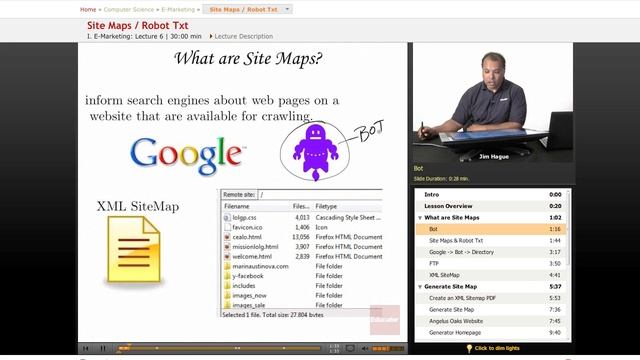Select the favicon.ico file row
The height and width of the screenshot is (360, 640).
pos(302,227)
